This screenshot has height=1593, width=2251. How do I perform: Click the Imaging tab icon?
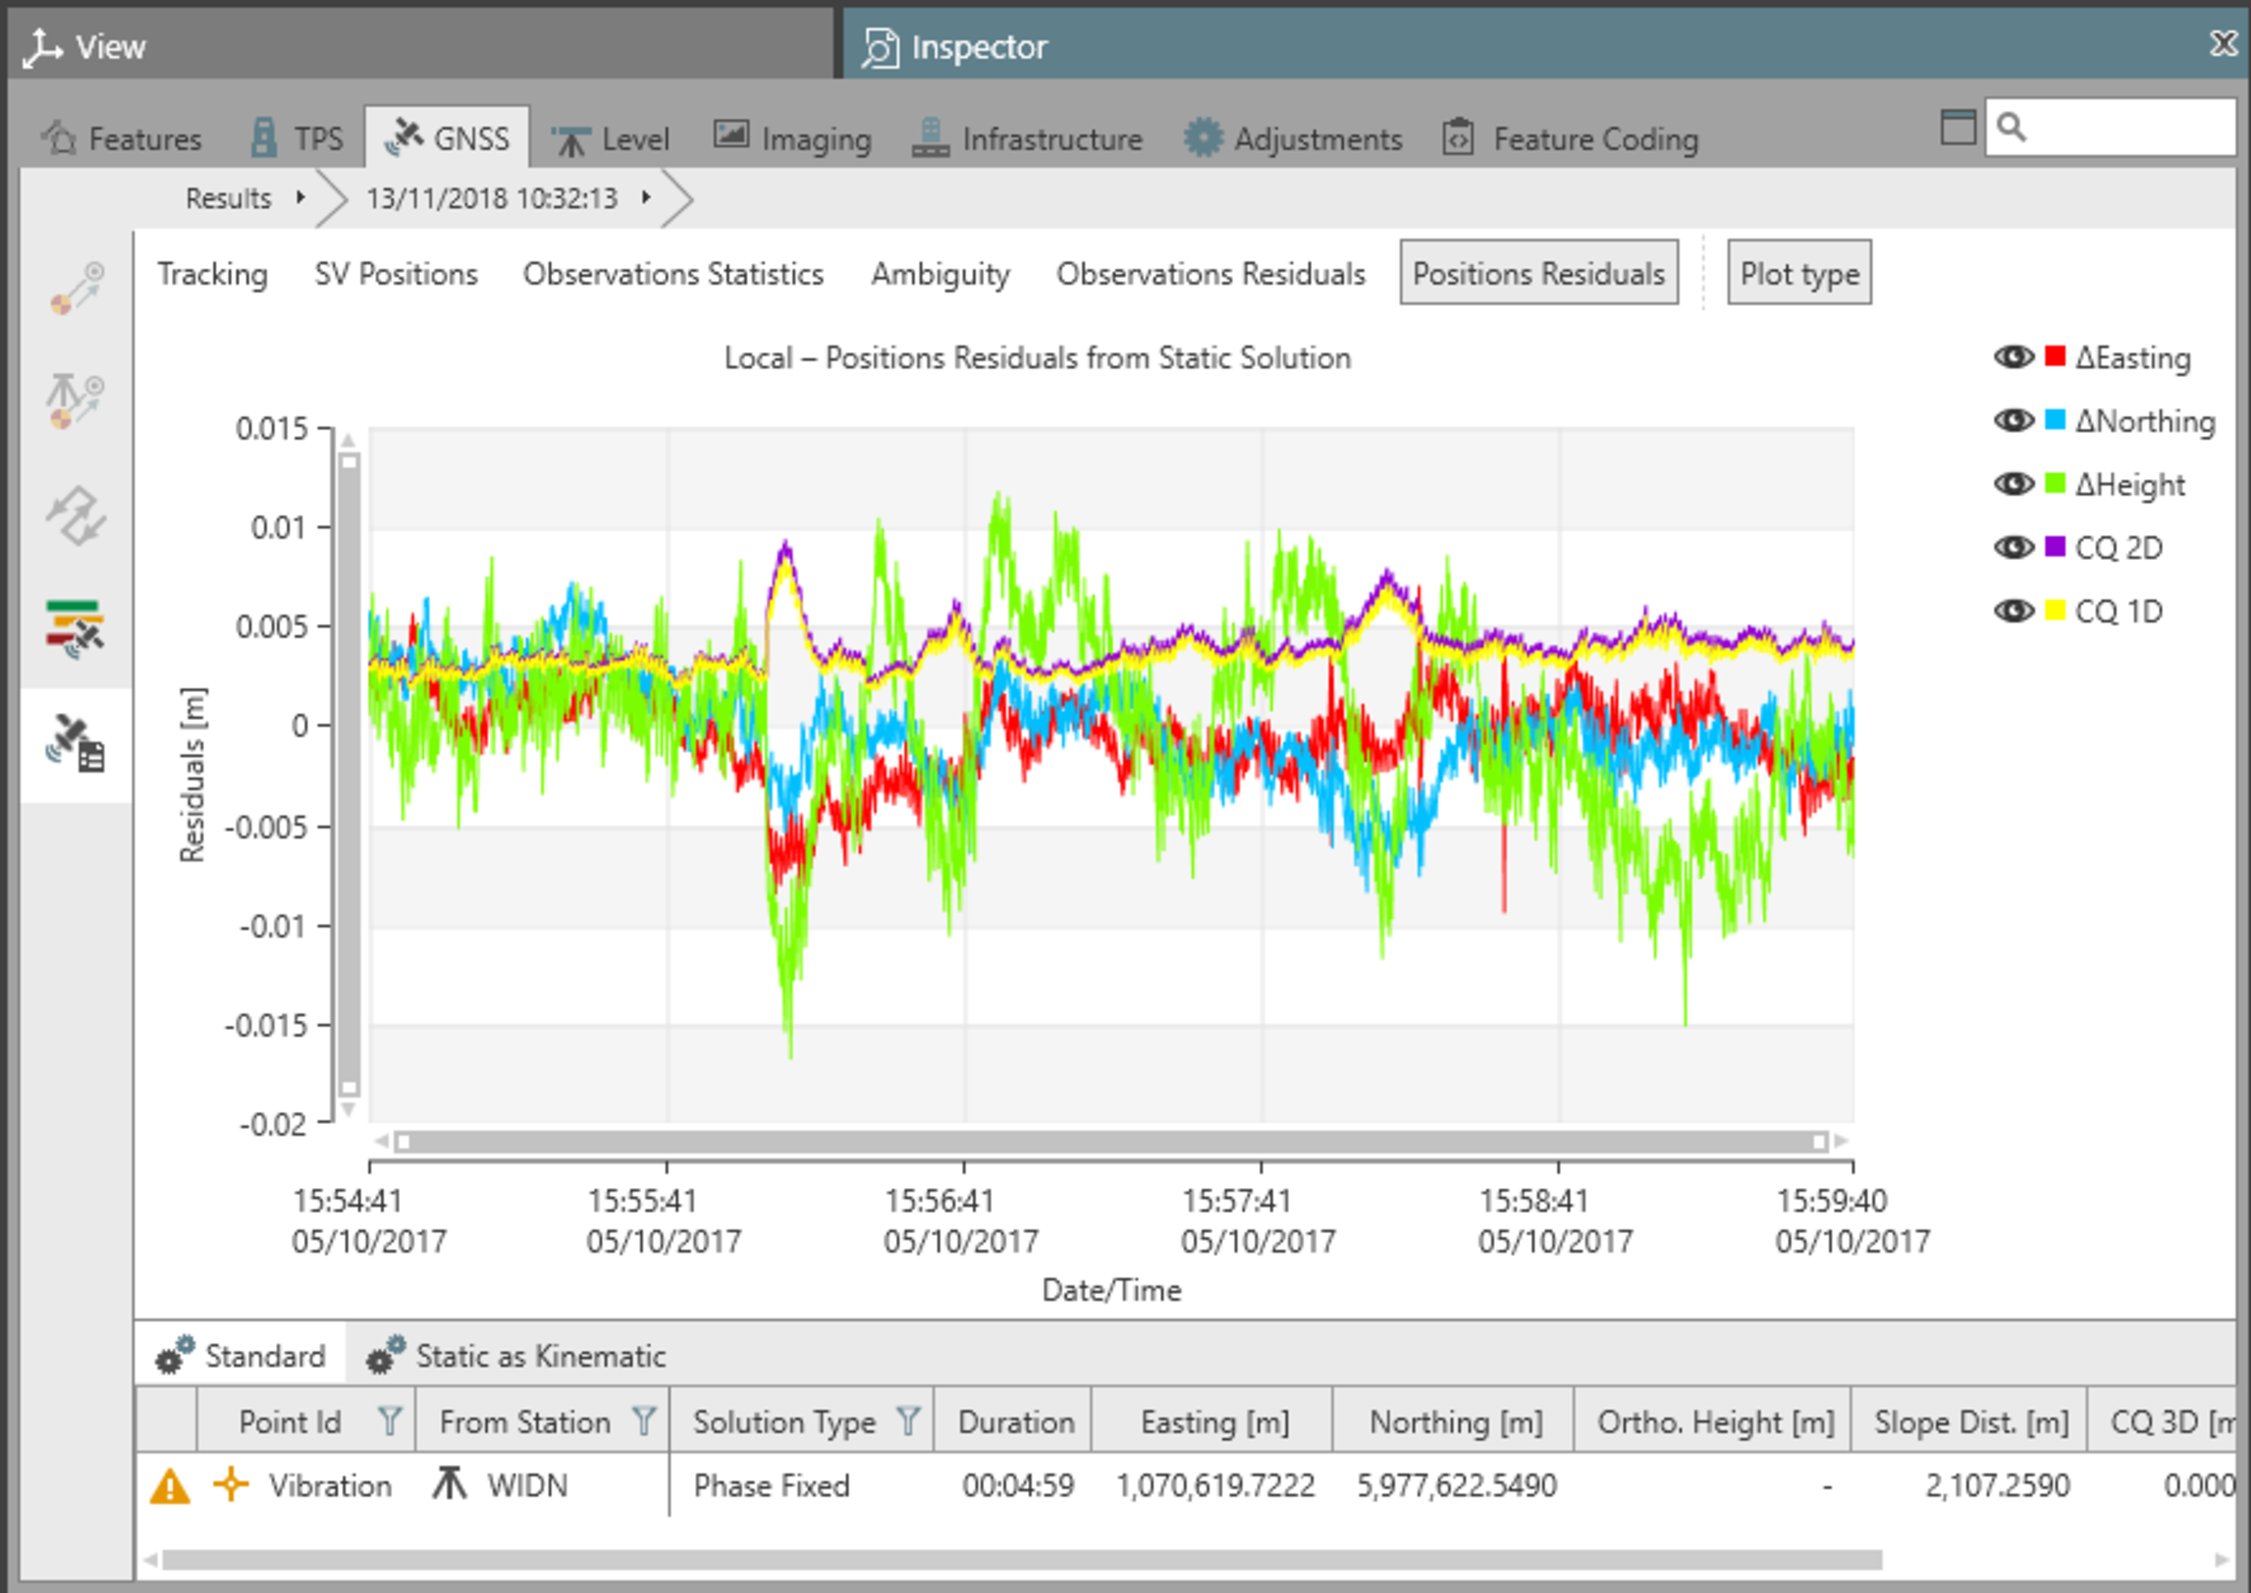[731, 134]
